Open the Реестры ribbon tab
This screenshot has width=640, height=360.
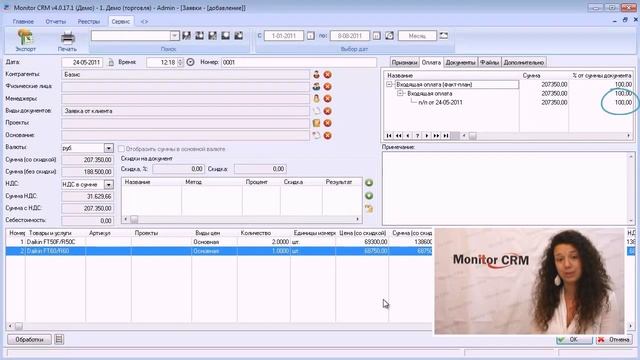click(x=89, y=22)
